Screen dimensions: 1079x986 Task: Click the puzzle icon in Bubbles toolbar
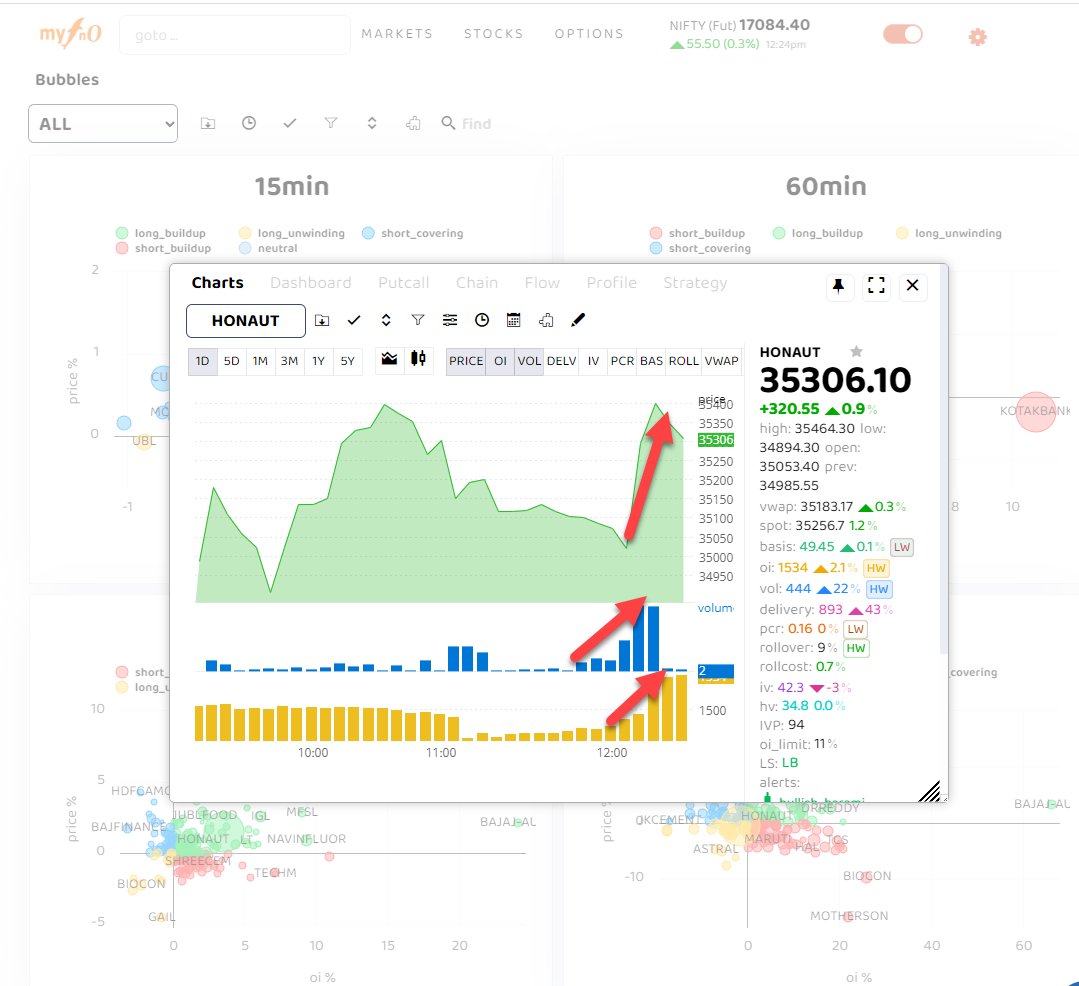coord(413,123)
